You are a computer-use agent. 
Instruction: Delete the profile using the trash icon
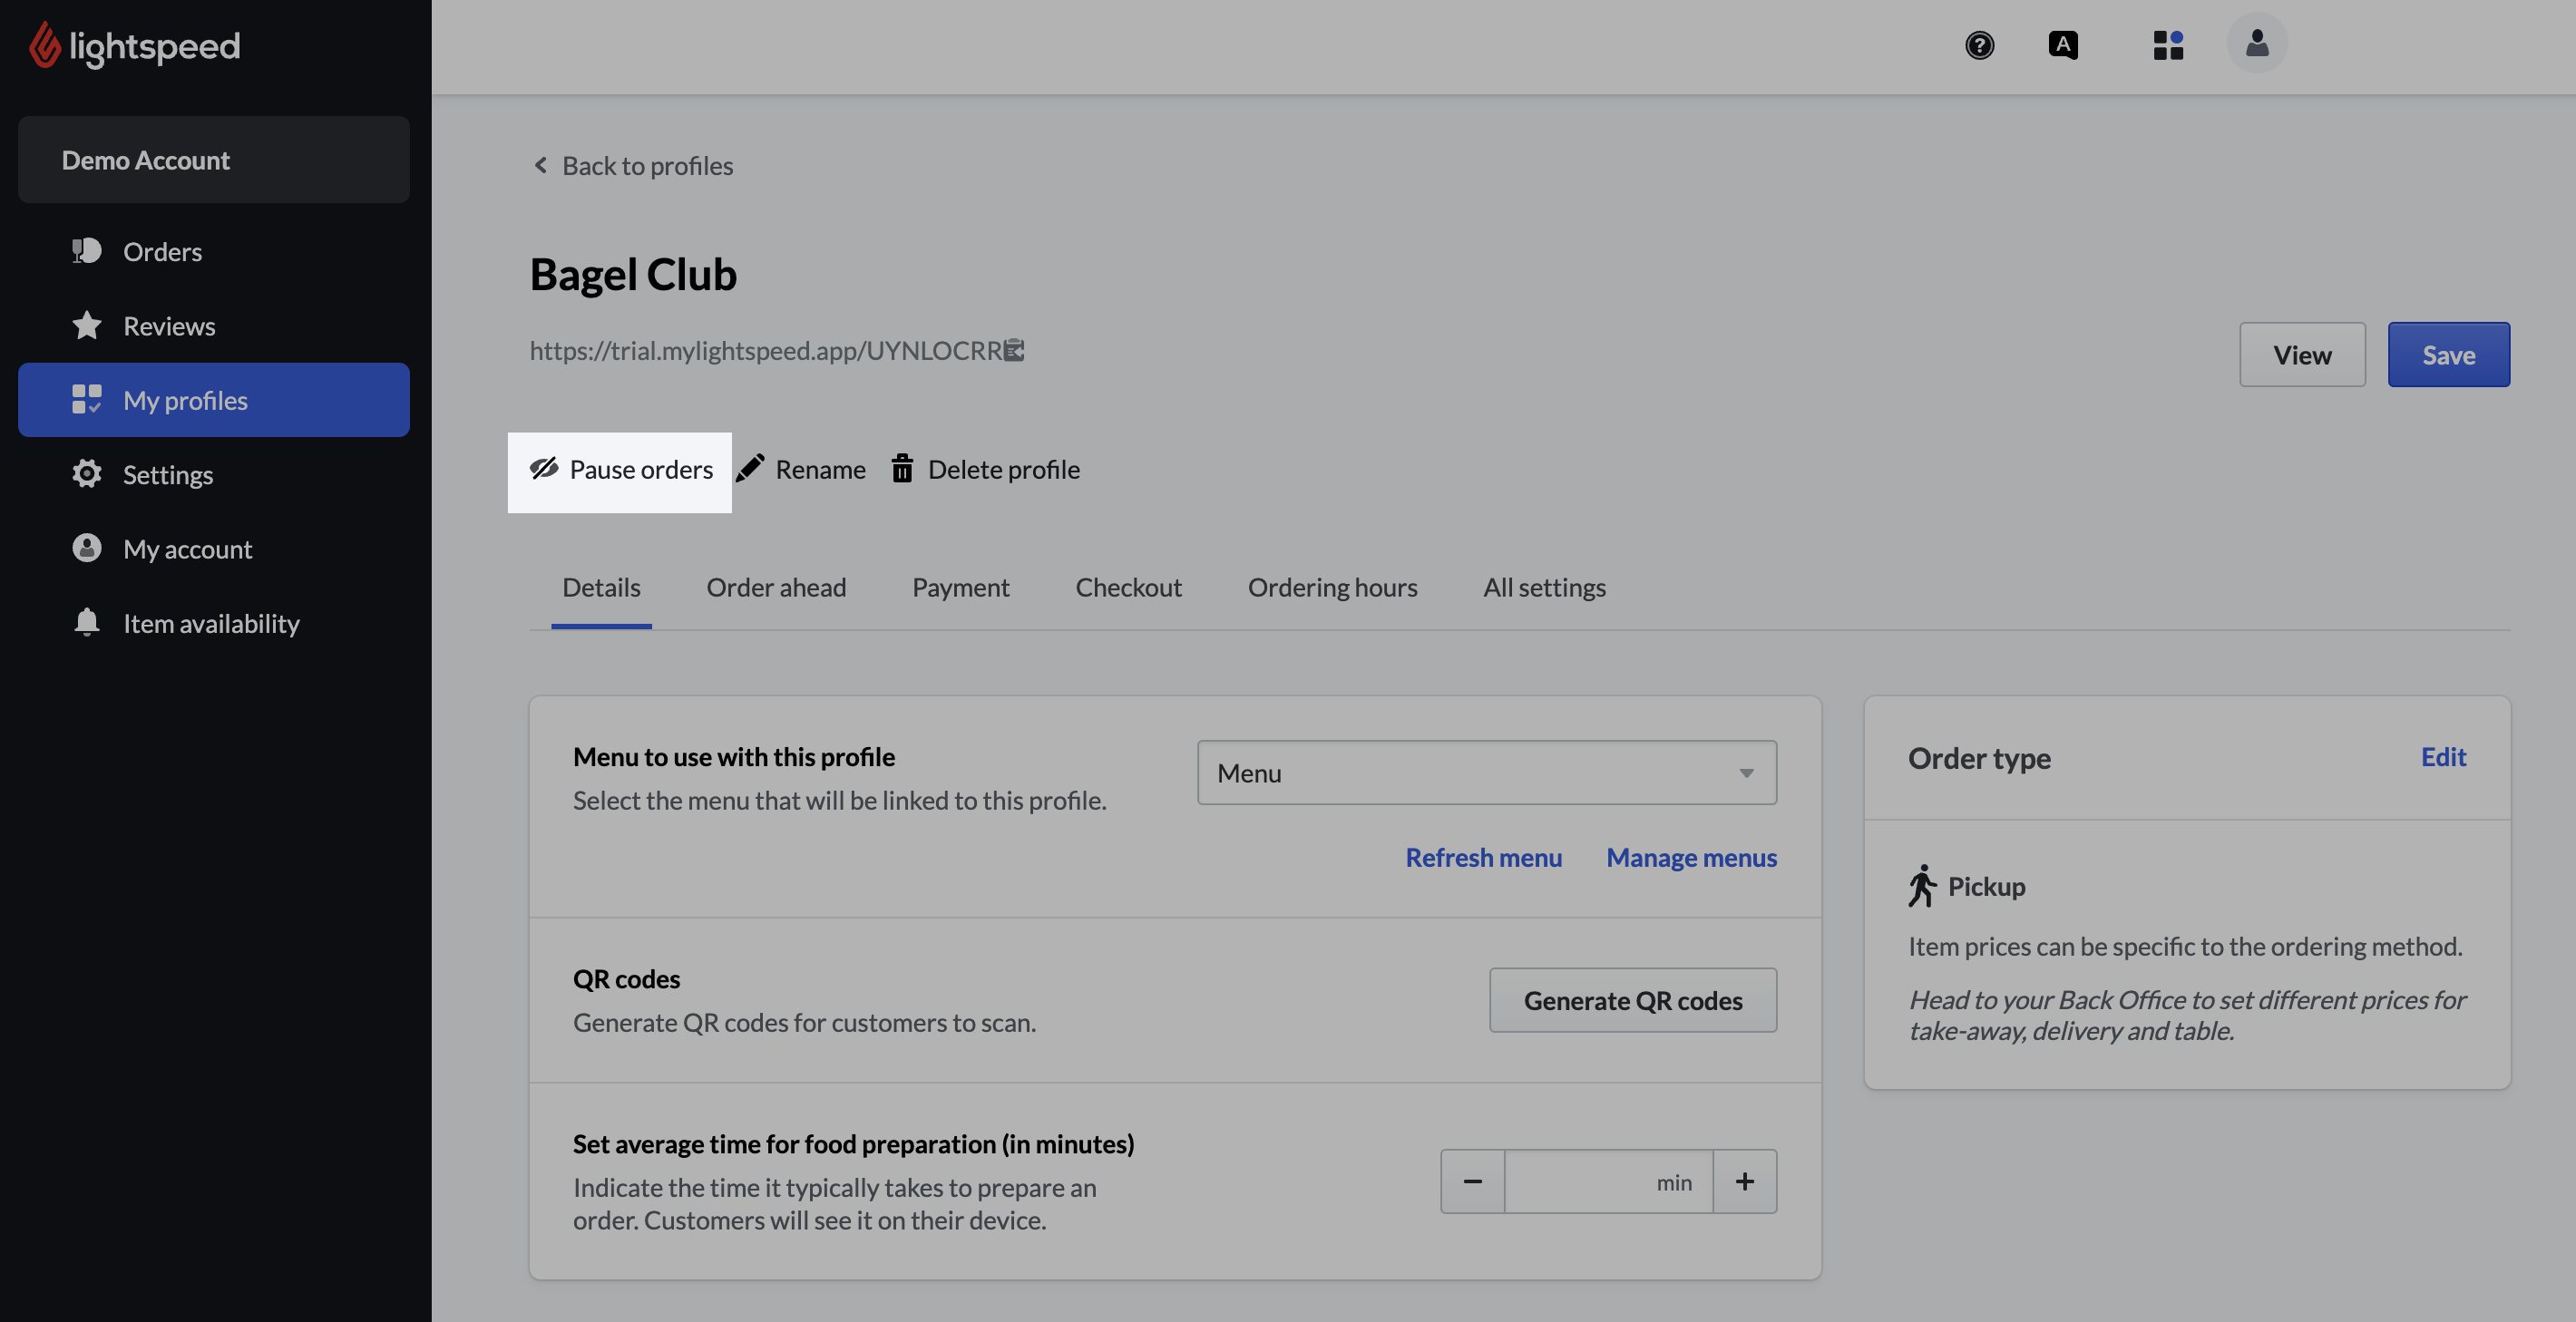901,468
